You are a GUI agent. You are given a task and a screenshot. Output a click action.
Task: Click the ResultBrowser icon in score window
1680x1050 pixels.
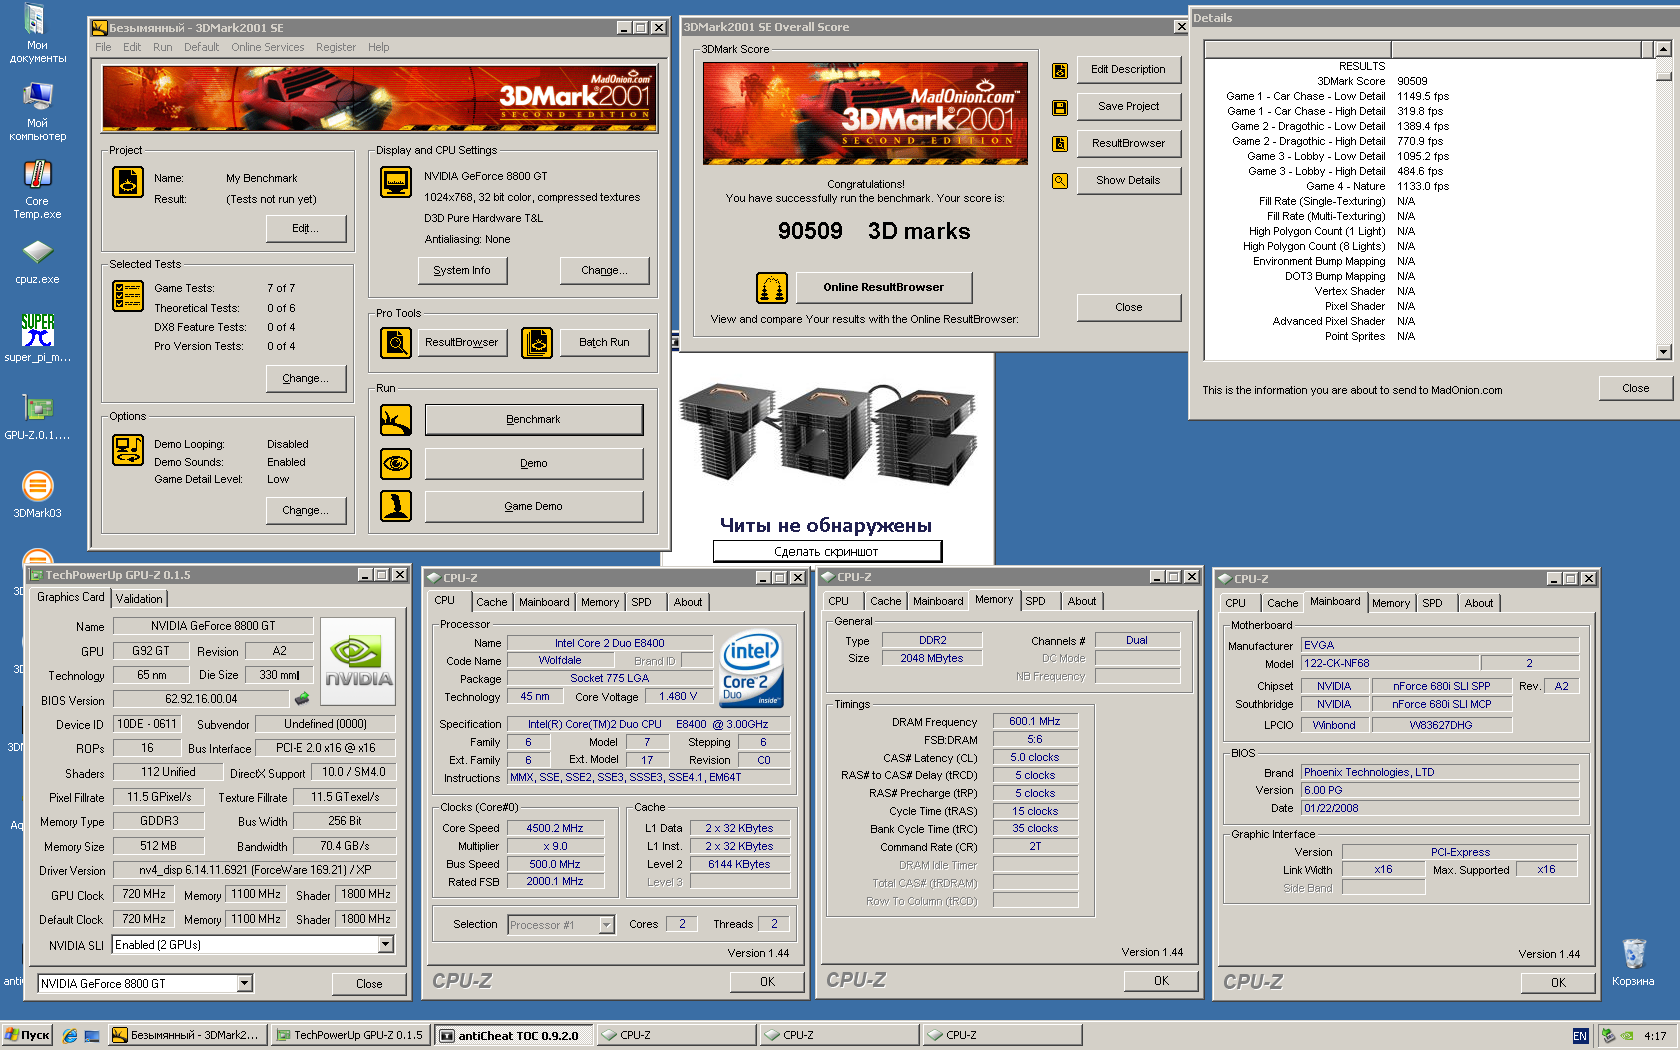pyautogui.click(x=1060, y=144)
